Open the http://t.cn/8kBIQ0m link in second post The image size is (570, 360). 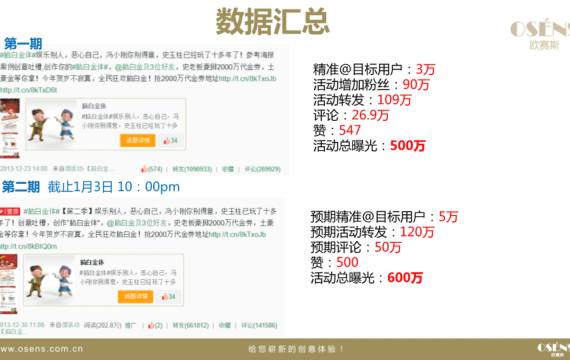click(28, 246)
